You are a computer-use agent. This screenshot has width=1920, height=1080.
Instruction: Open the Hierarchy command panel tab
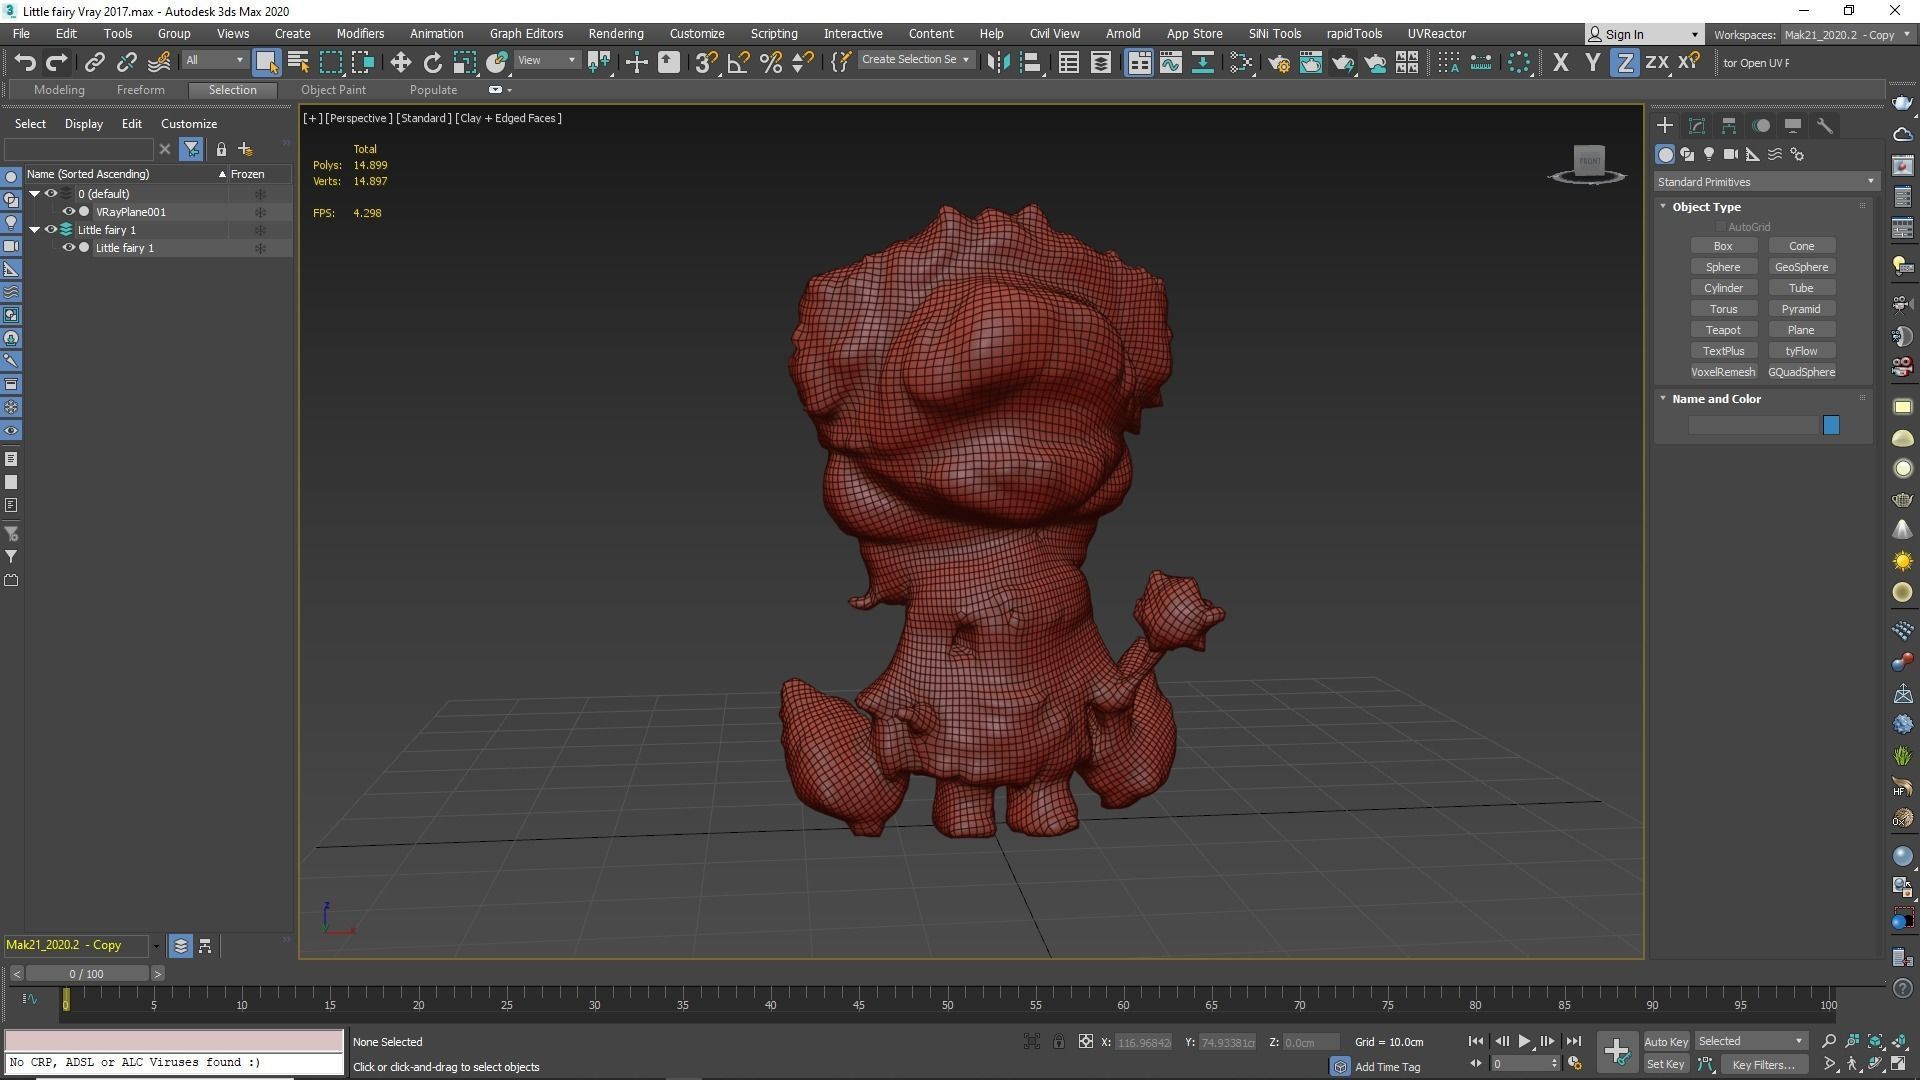click(x=1729, y=125)
